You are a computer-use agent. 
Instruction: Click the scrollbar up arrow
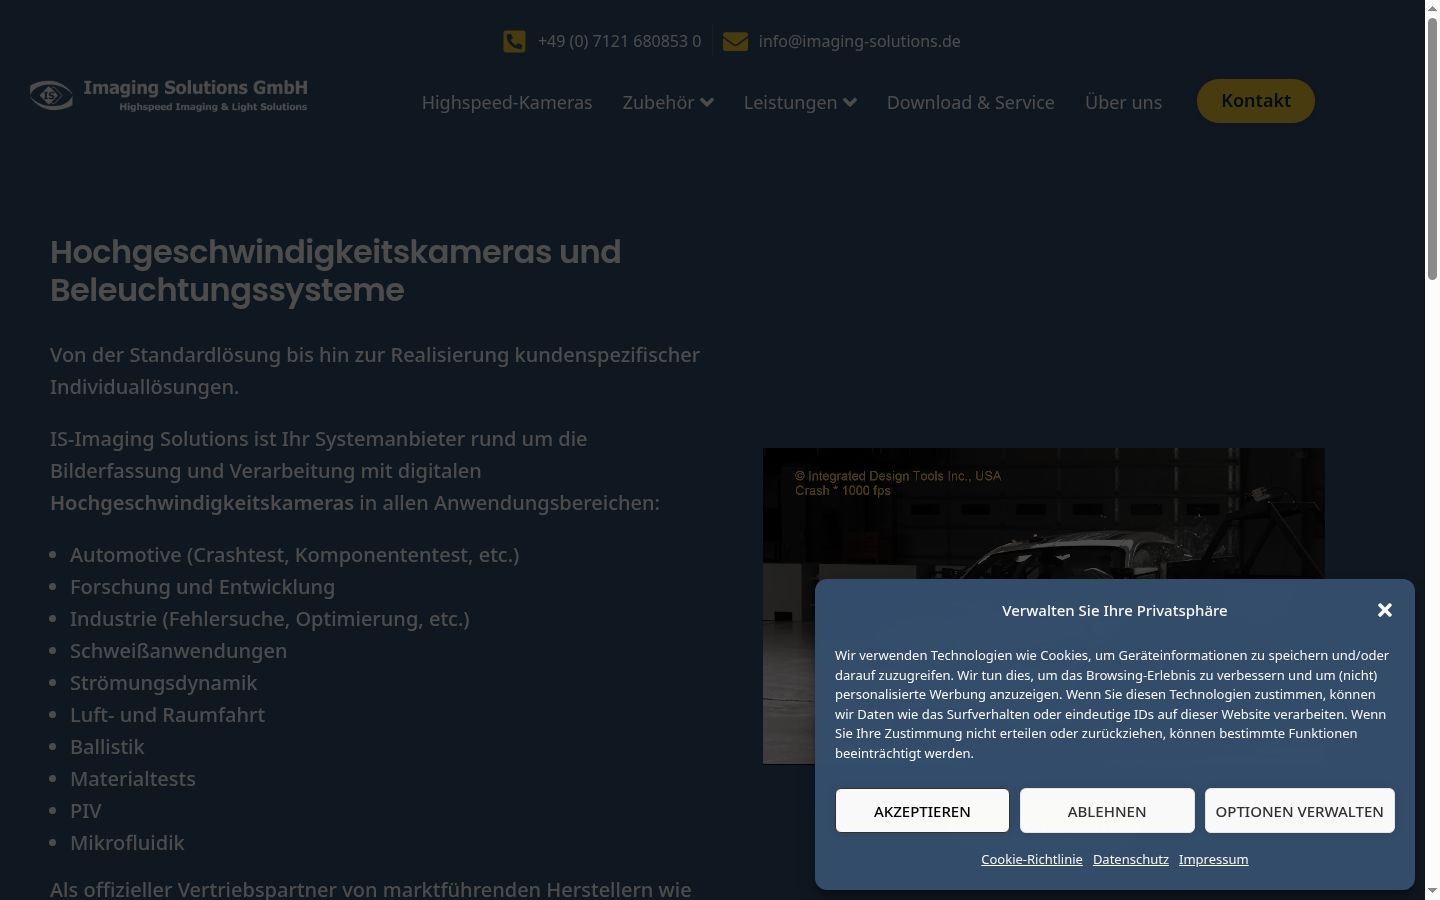click(1432, 8)
